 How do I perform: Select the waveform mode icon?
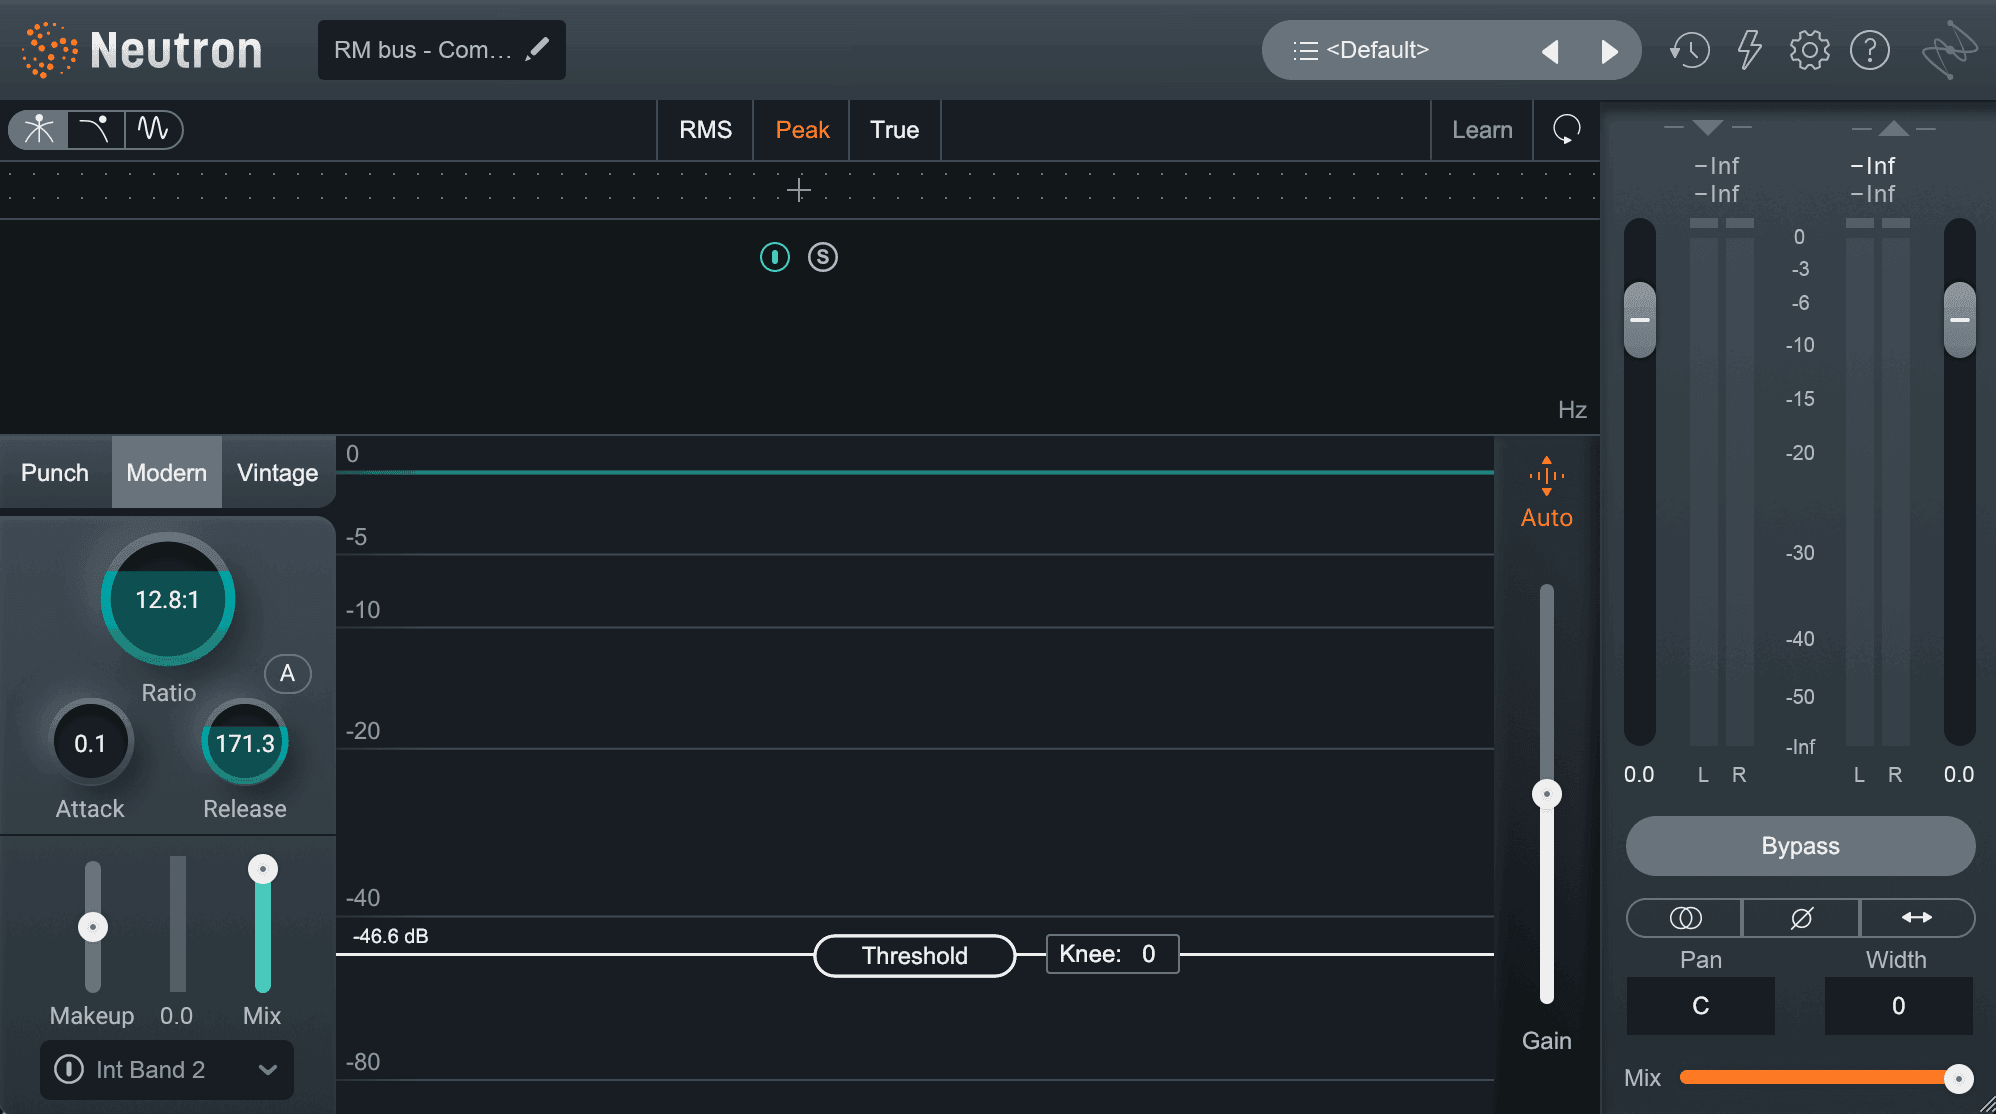(x=153, y=129)
